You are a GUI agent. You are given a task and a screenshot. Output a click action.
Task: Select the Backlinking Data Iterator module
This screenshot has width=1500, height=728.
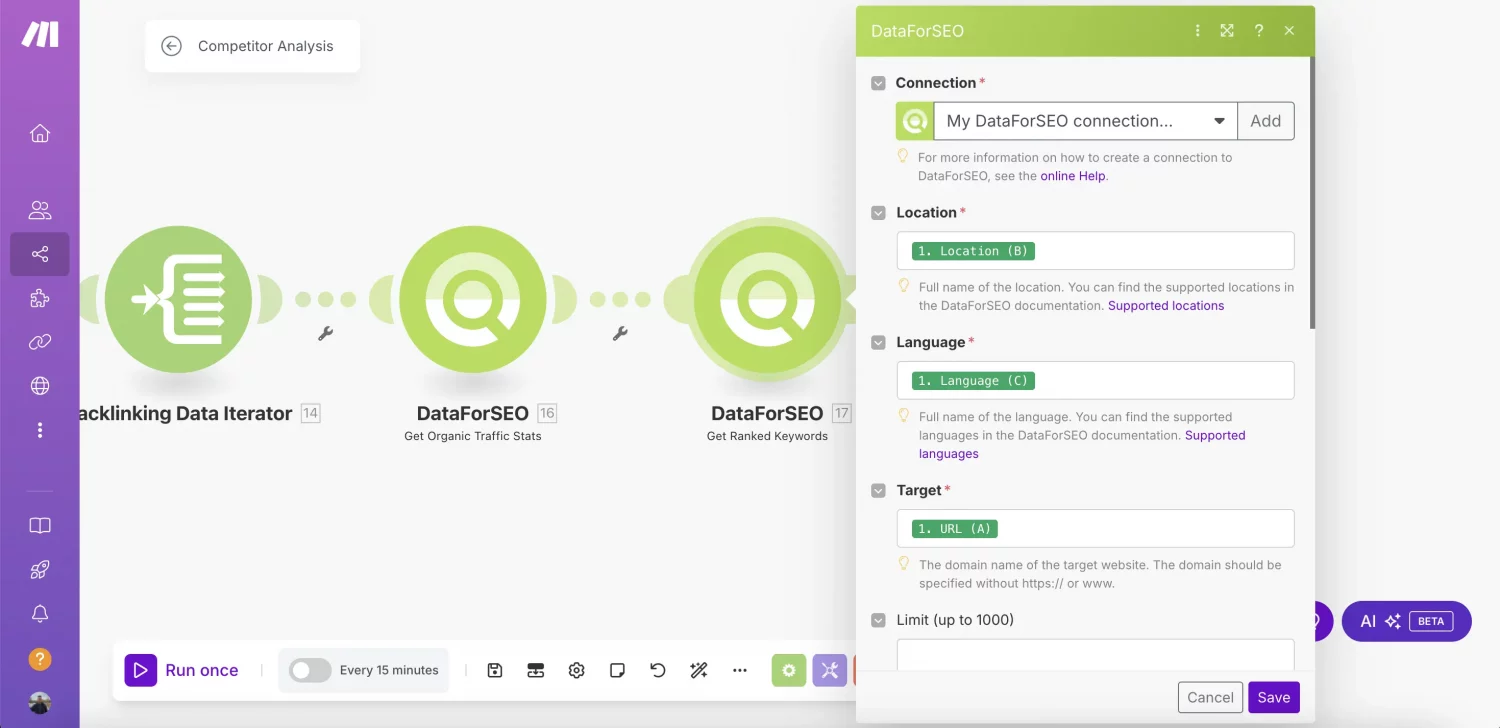pos(178,298)
